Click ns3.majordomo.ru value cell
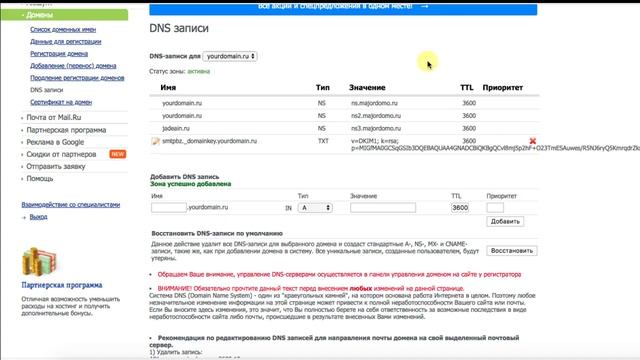 click(x=376, y=129)
